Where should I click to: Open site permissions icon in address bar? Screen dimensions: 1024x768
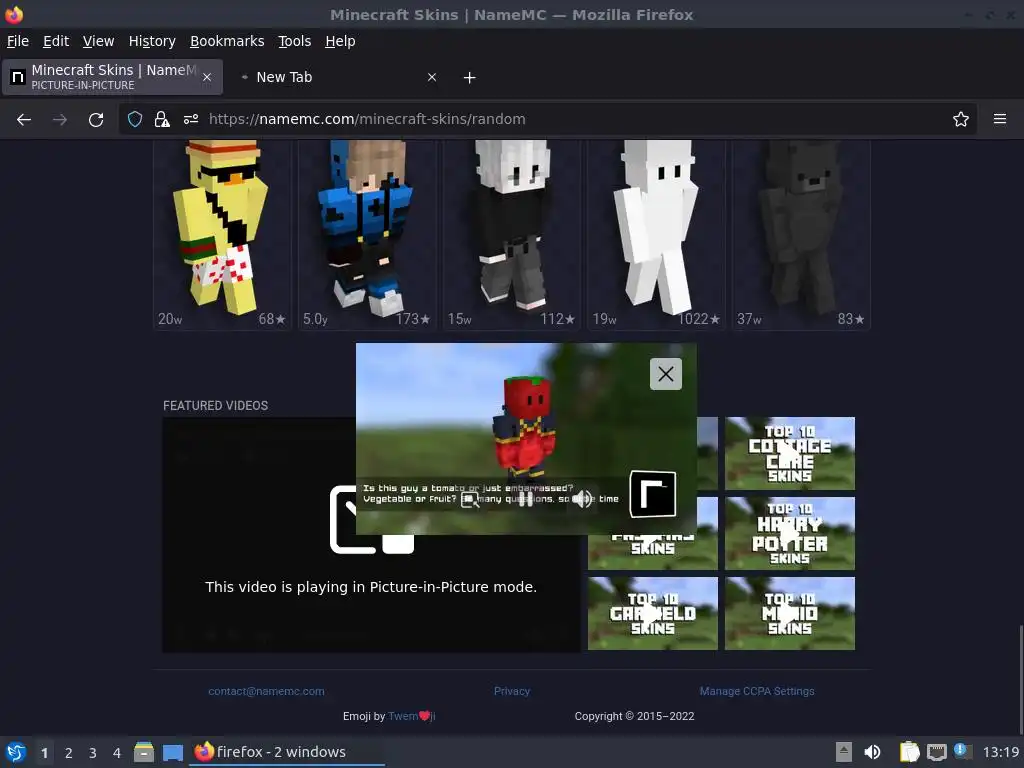(191, 119)
